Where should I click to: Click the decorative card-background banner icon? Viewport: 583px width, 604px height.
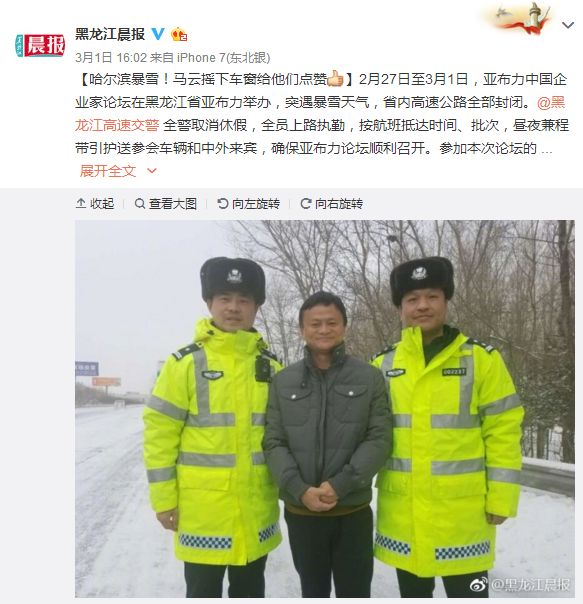point(520,18)
